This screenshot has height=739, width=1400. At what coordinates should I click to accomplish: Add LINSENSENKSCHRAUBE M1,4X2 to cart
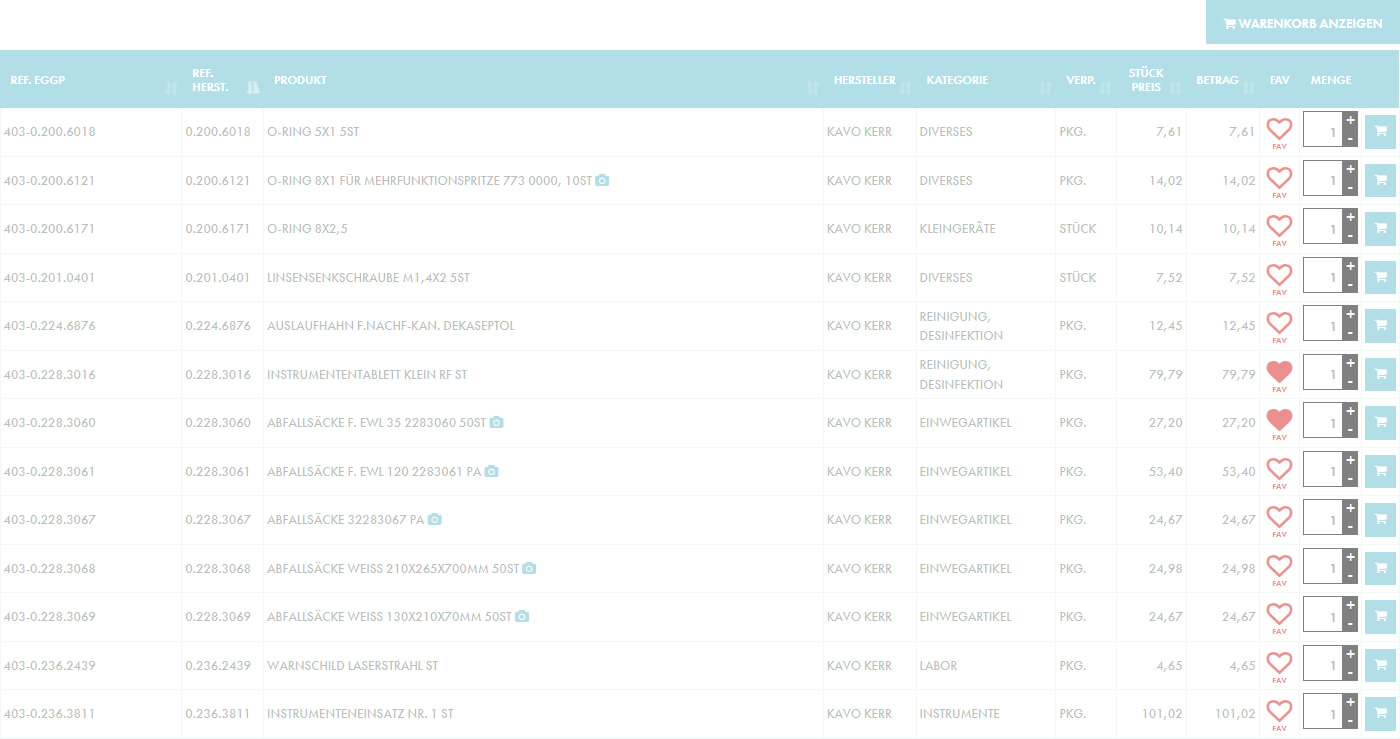click(1380, 277)
